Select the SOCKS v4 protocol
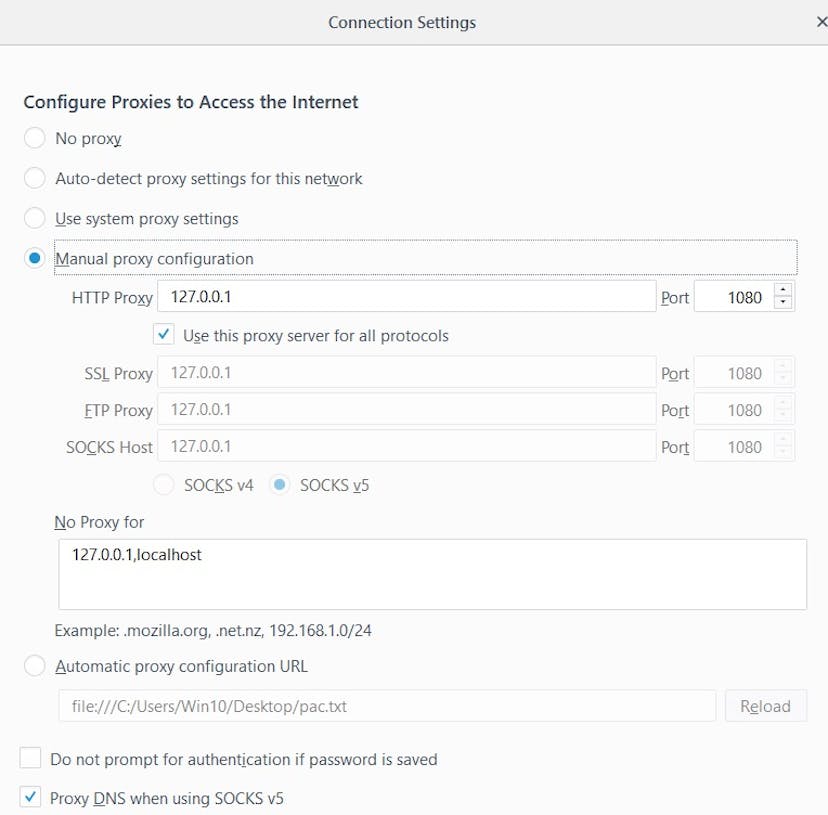 pyautogui.click(x=163, y=484)
